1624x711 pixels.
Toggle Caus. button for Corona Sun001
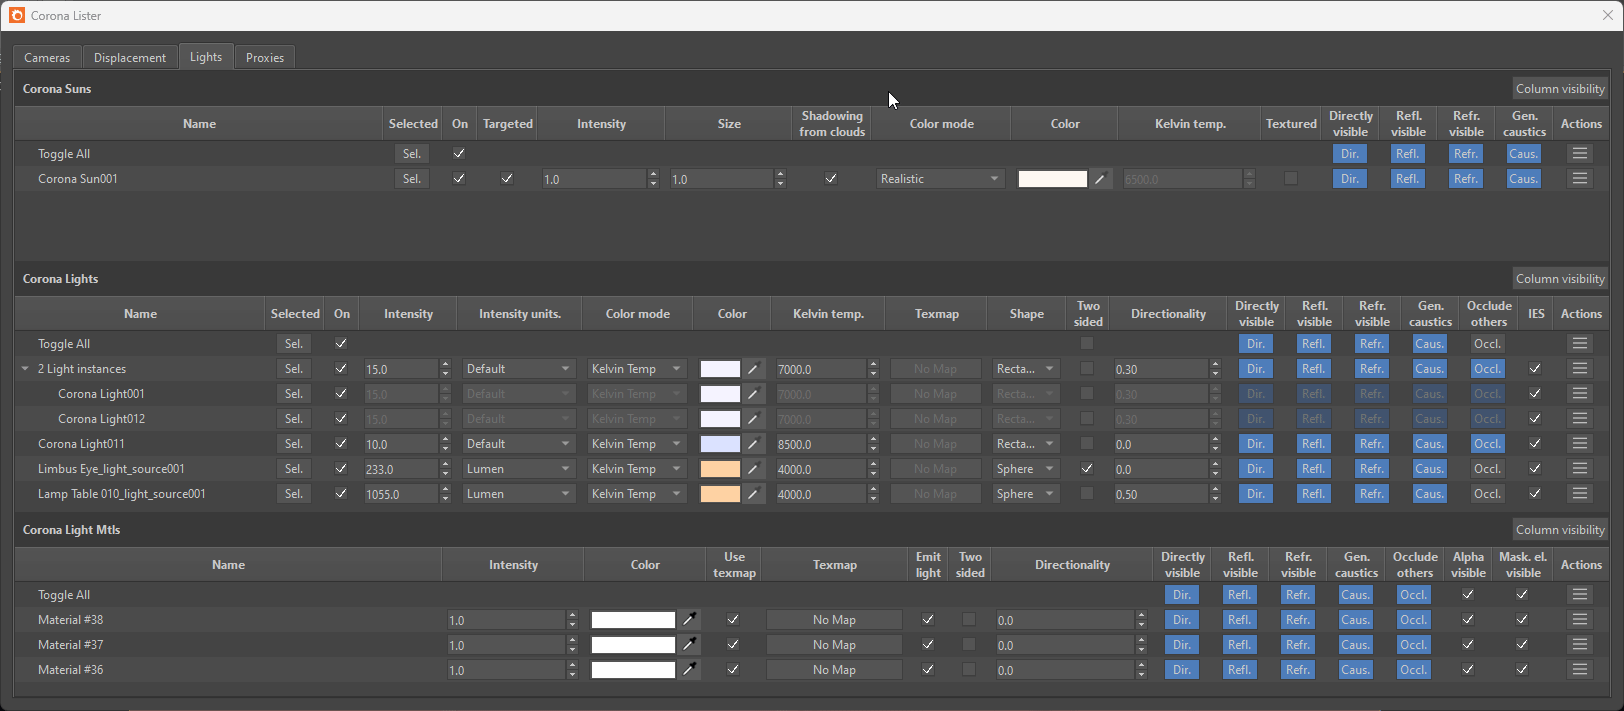1524,179
